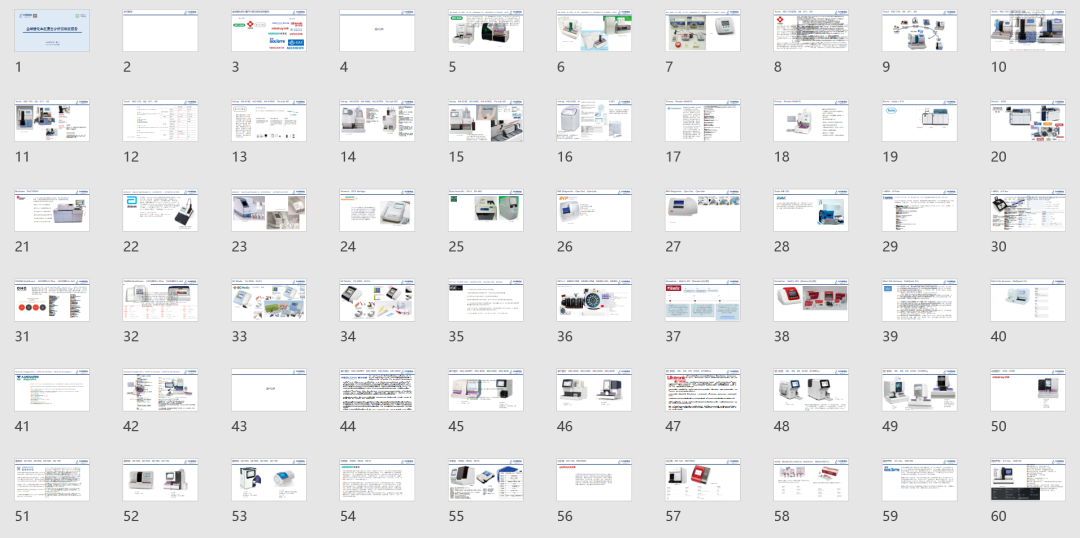1080x538 pixels.
Task: Open slide 30 thumbnail
Action: click(x=1027, y=211)
